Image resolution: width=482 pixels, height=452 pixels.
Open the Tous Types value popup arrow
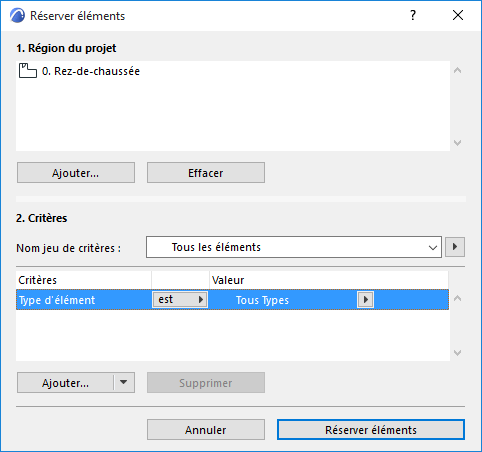[365, 299]
